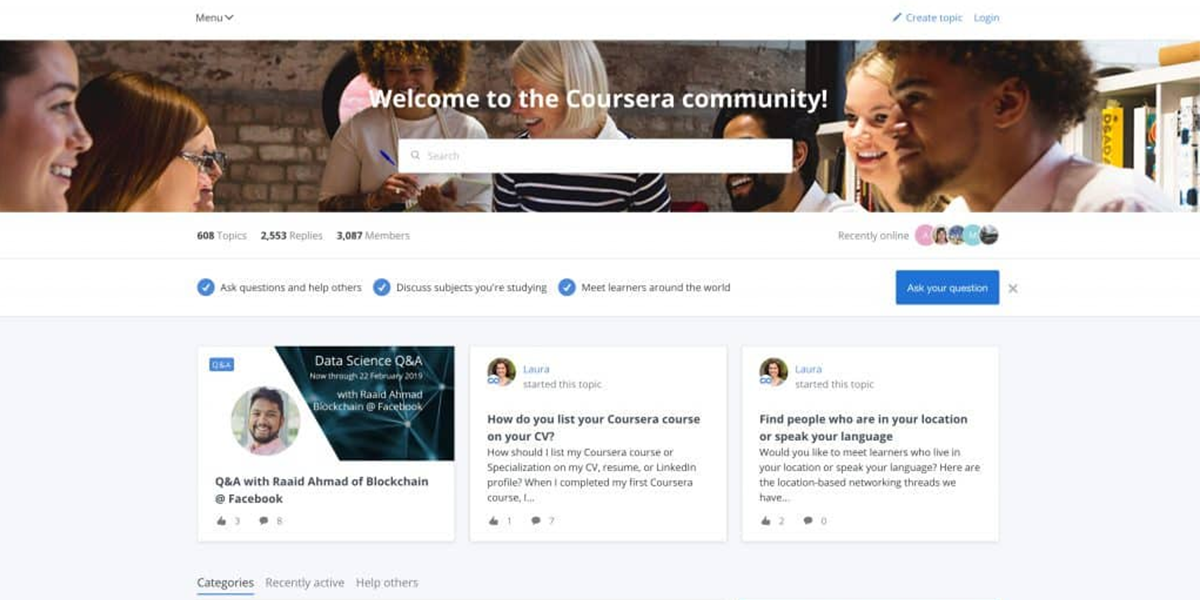Screen dimensions: 1200x600
Task: Like the Q&A with Raaid Ahmad post
Action: 221,521
